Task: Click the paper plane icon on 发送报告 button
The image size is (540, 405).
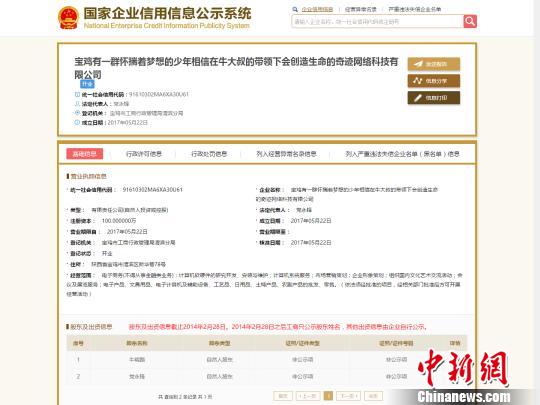Action: coord(418,64)
